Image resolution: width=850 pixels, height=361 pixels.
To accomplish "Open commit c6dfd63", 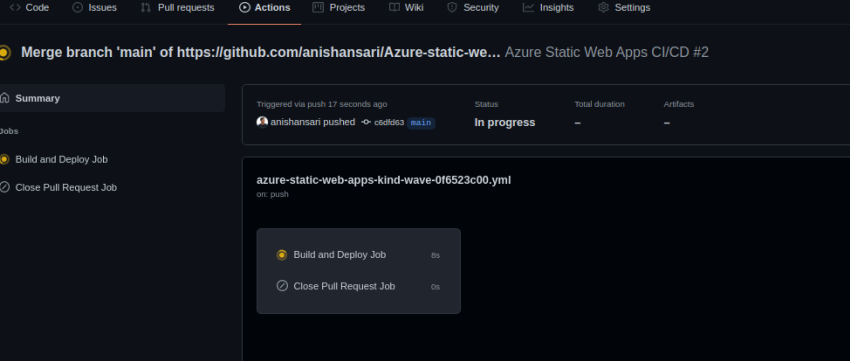I will coord(389,123).
